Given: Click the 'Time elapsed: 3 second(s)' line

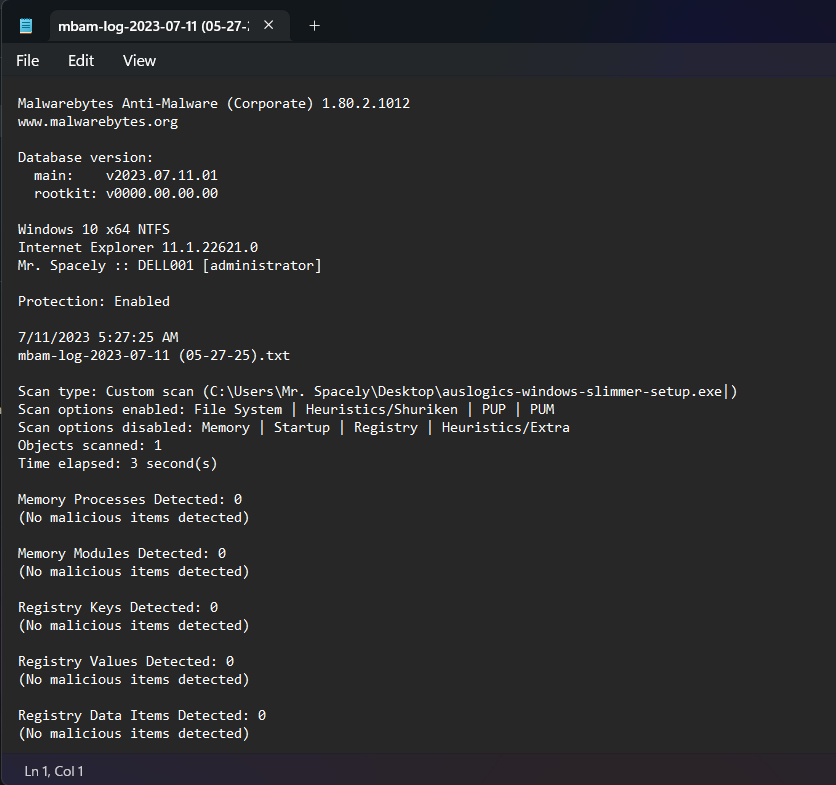Looking at the screenshot, I should click(x=118, y=464).
